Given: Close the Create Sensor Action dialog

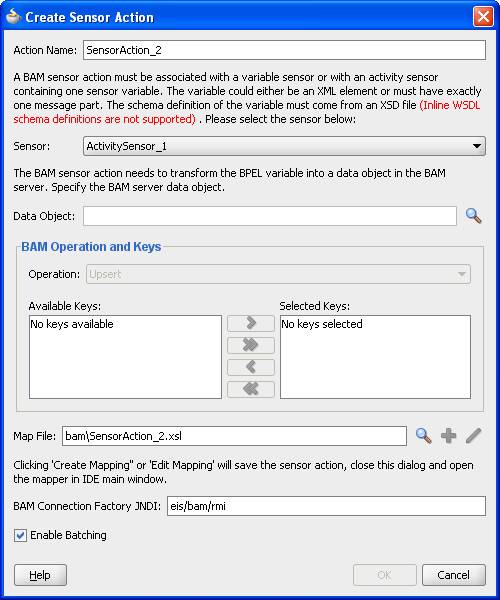Looking at the screenshot, I should coord(483,16).
